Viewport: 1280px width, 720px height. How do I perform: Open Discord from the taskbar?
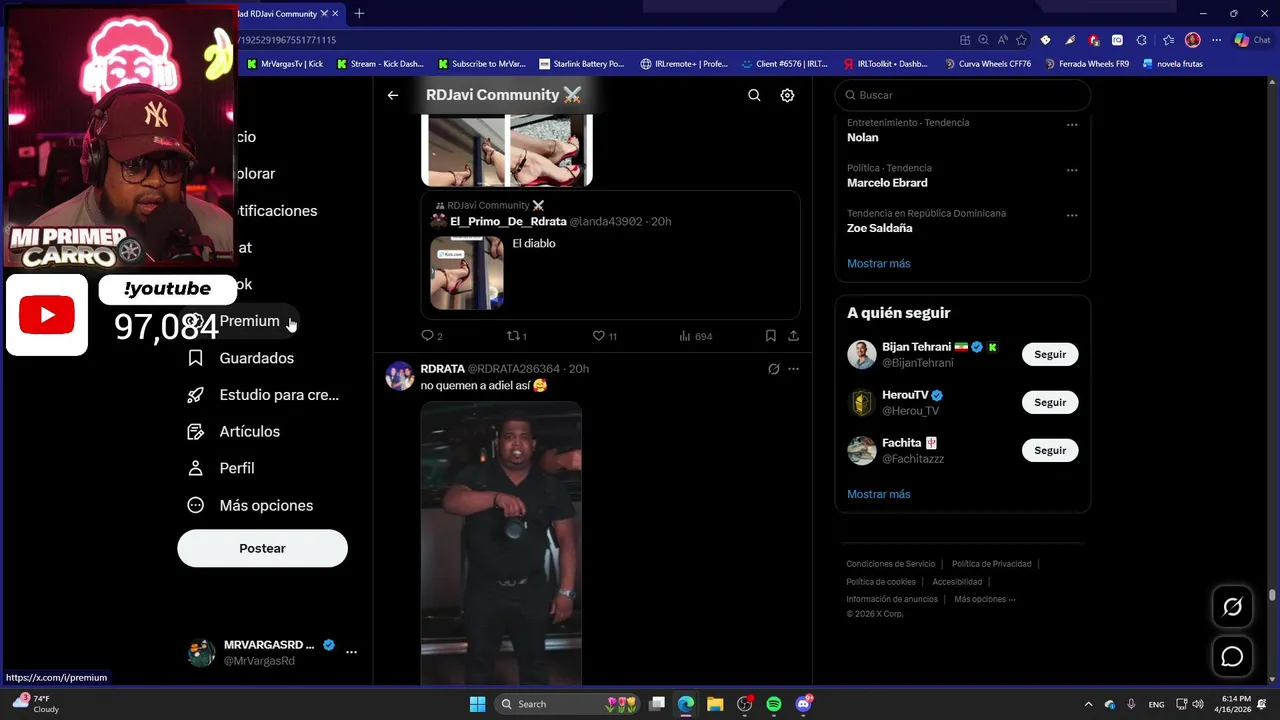pyautogui.click(x=804, y=704)
